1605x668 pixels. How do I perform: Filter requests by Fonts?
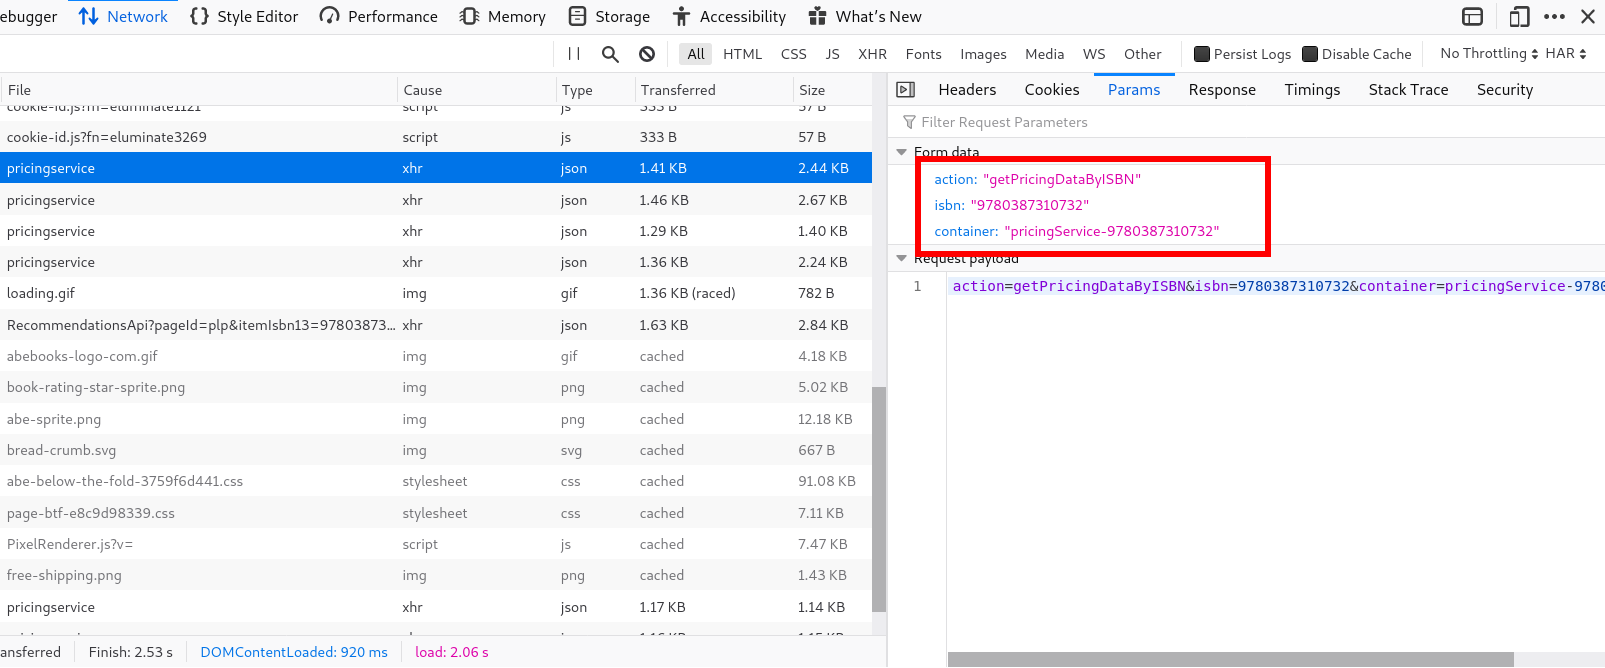[924, 54]
